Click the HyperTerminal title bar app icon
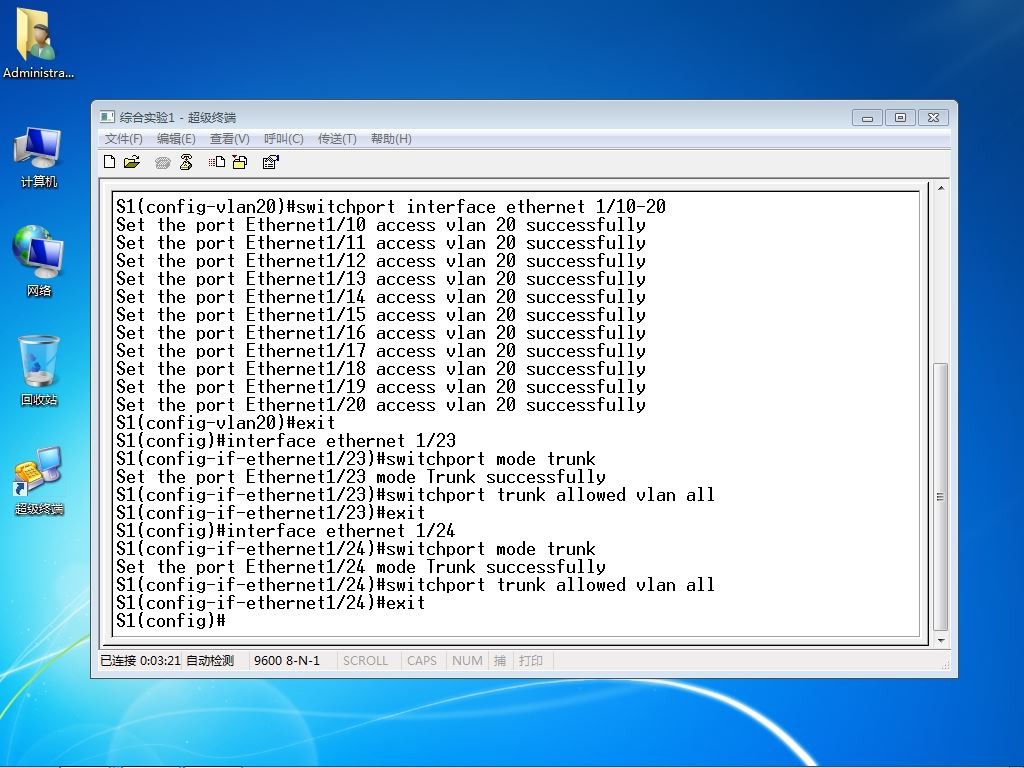This screenshot has height=768, width=1024. 107,117
